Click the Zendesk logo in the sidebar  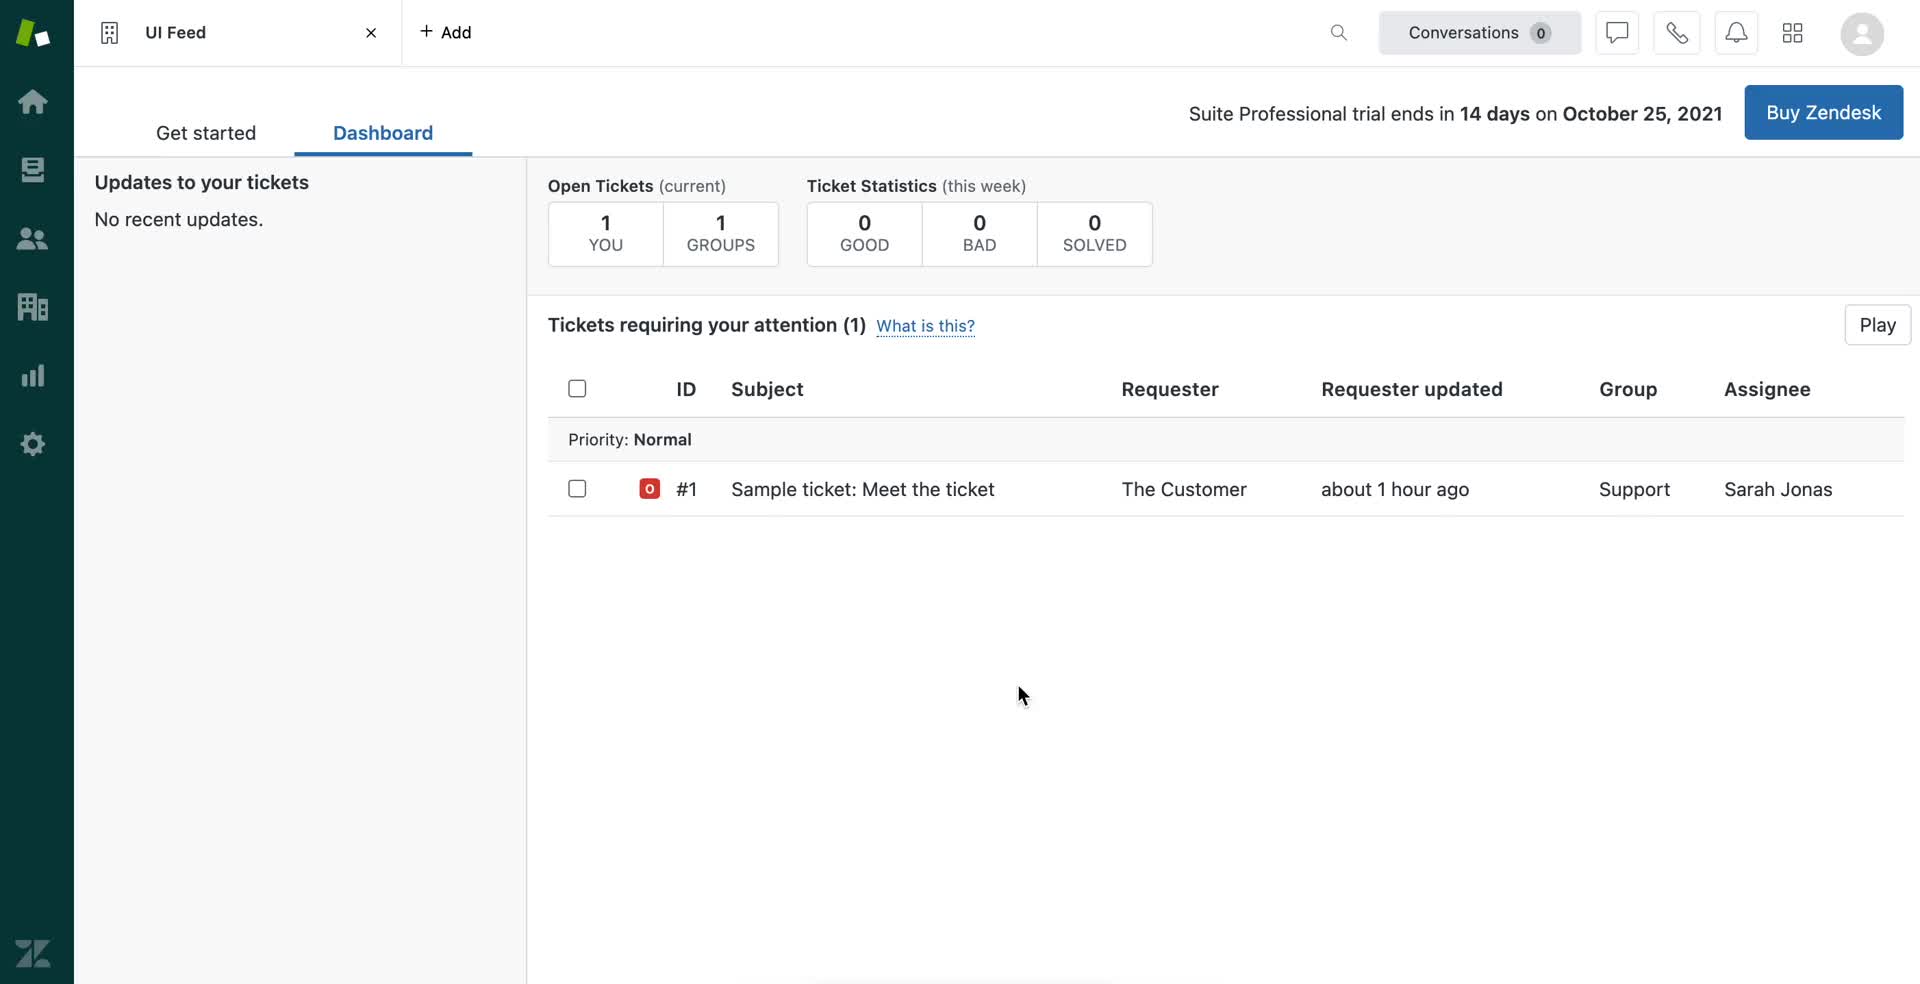pyautogui.click(x=32, y=32)
